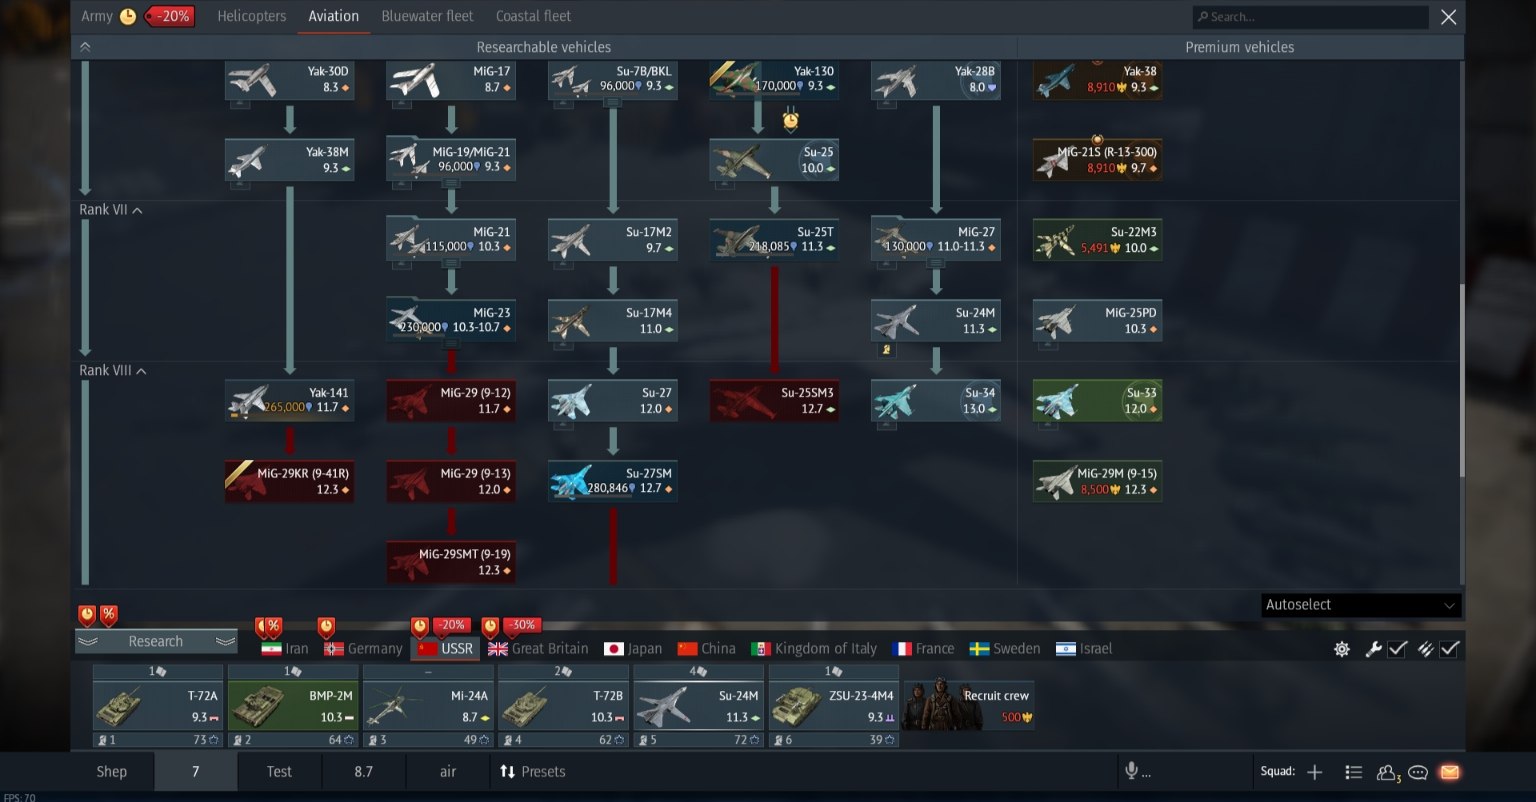The height and width of the screenshot is (802, 1536).
Task: Expand the MiG-19/MiG-21 group folder
Action: (x=451, y=160)
